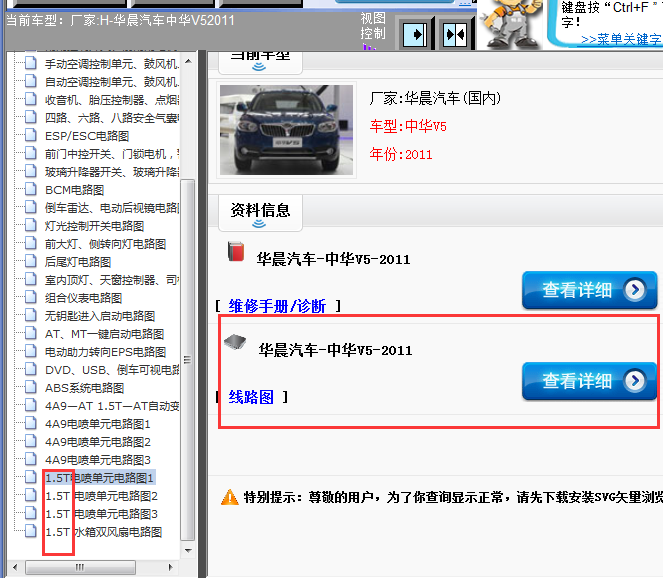
Task: Open the 线路图 link
Action: coord(251,397)
